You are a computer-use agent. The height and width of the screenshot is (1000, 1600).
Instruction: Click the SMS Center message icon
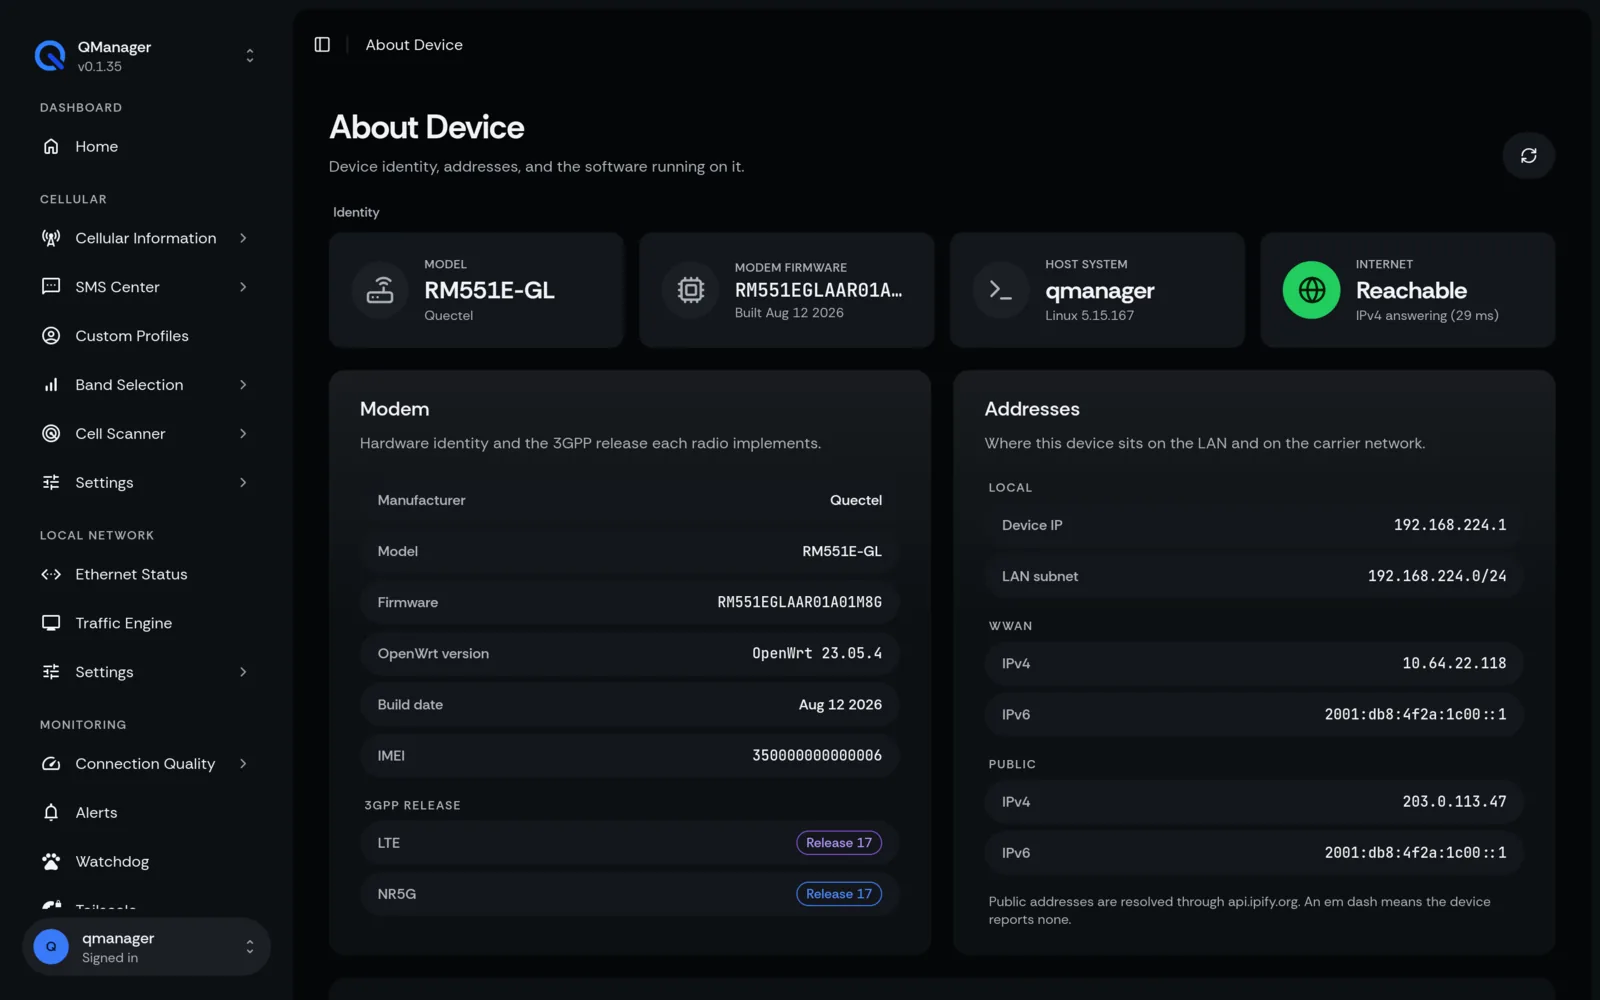(x=51, y=287)
